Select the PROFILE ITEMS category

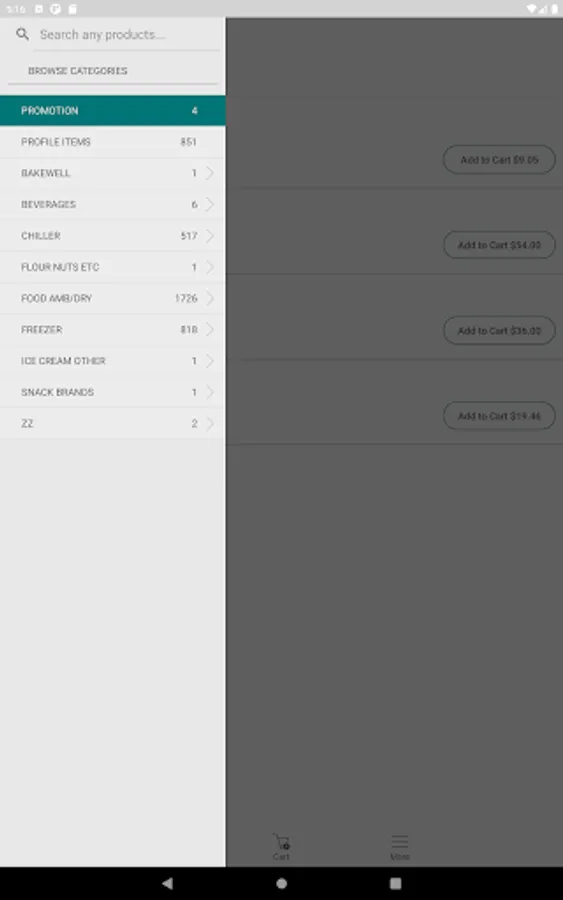112,142
